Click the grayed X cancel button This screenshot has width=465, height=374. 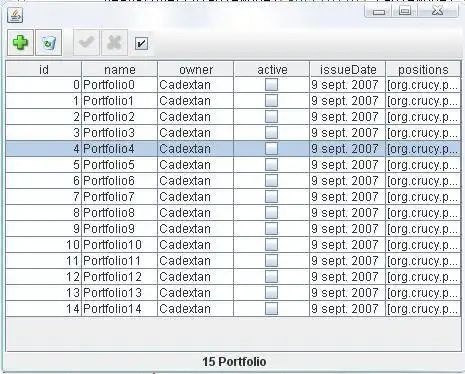(114, 43)
